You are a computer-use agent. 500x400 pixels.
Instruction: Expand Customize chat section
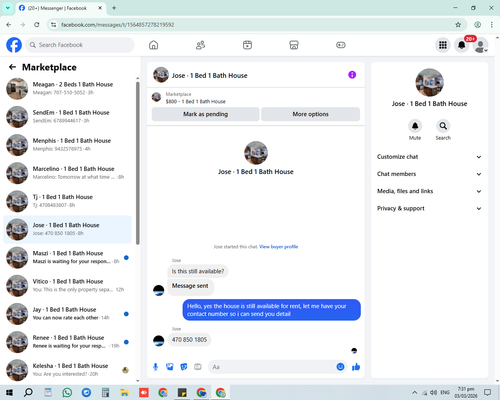point(429,157)
